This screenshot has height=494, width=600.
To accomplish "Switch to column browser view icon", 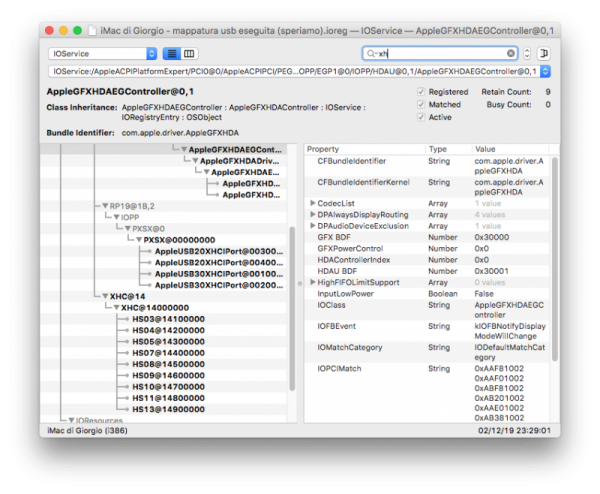I will coord(190,53).
